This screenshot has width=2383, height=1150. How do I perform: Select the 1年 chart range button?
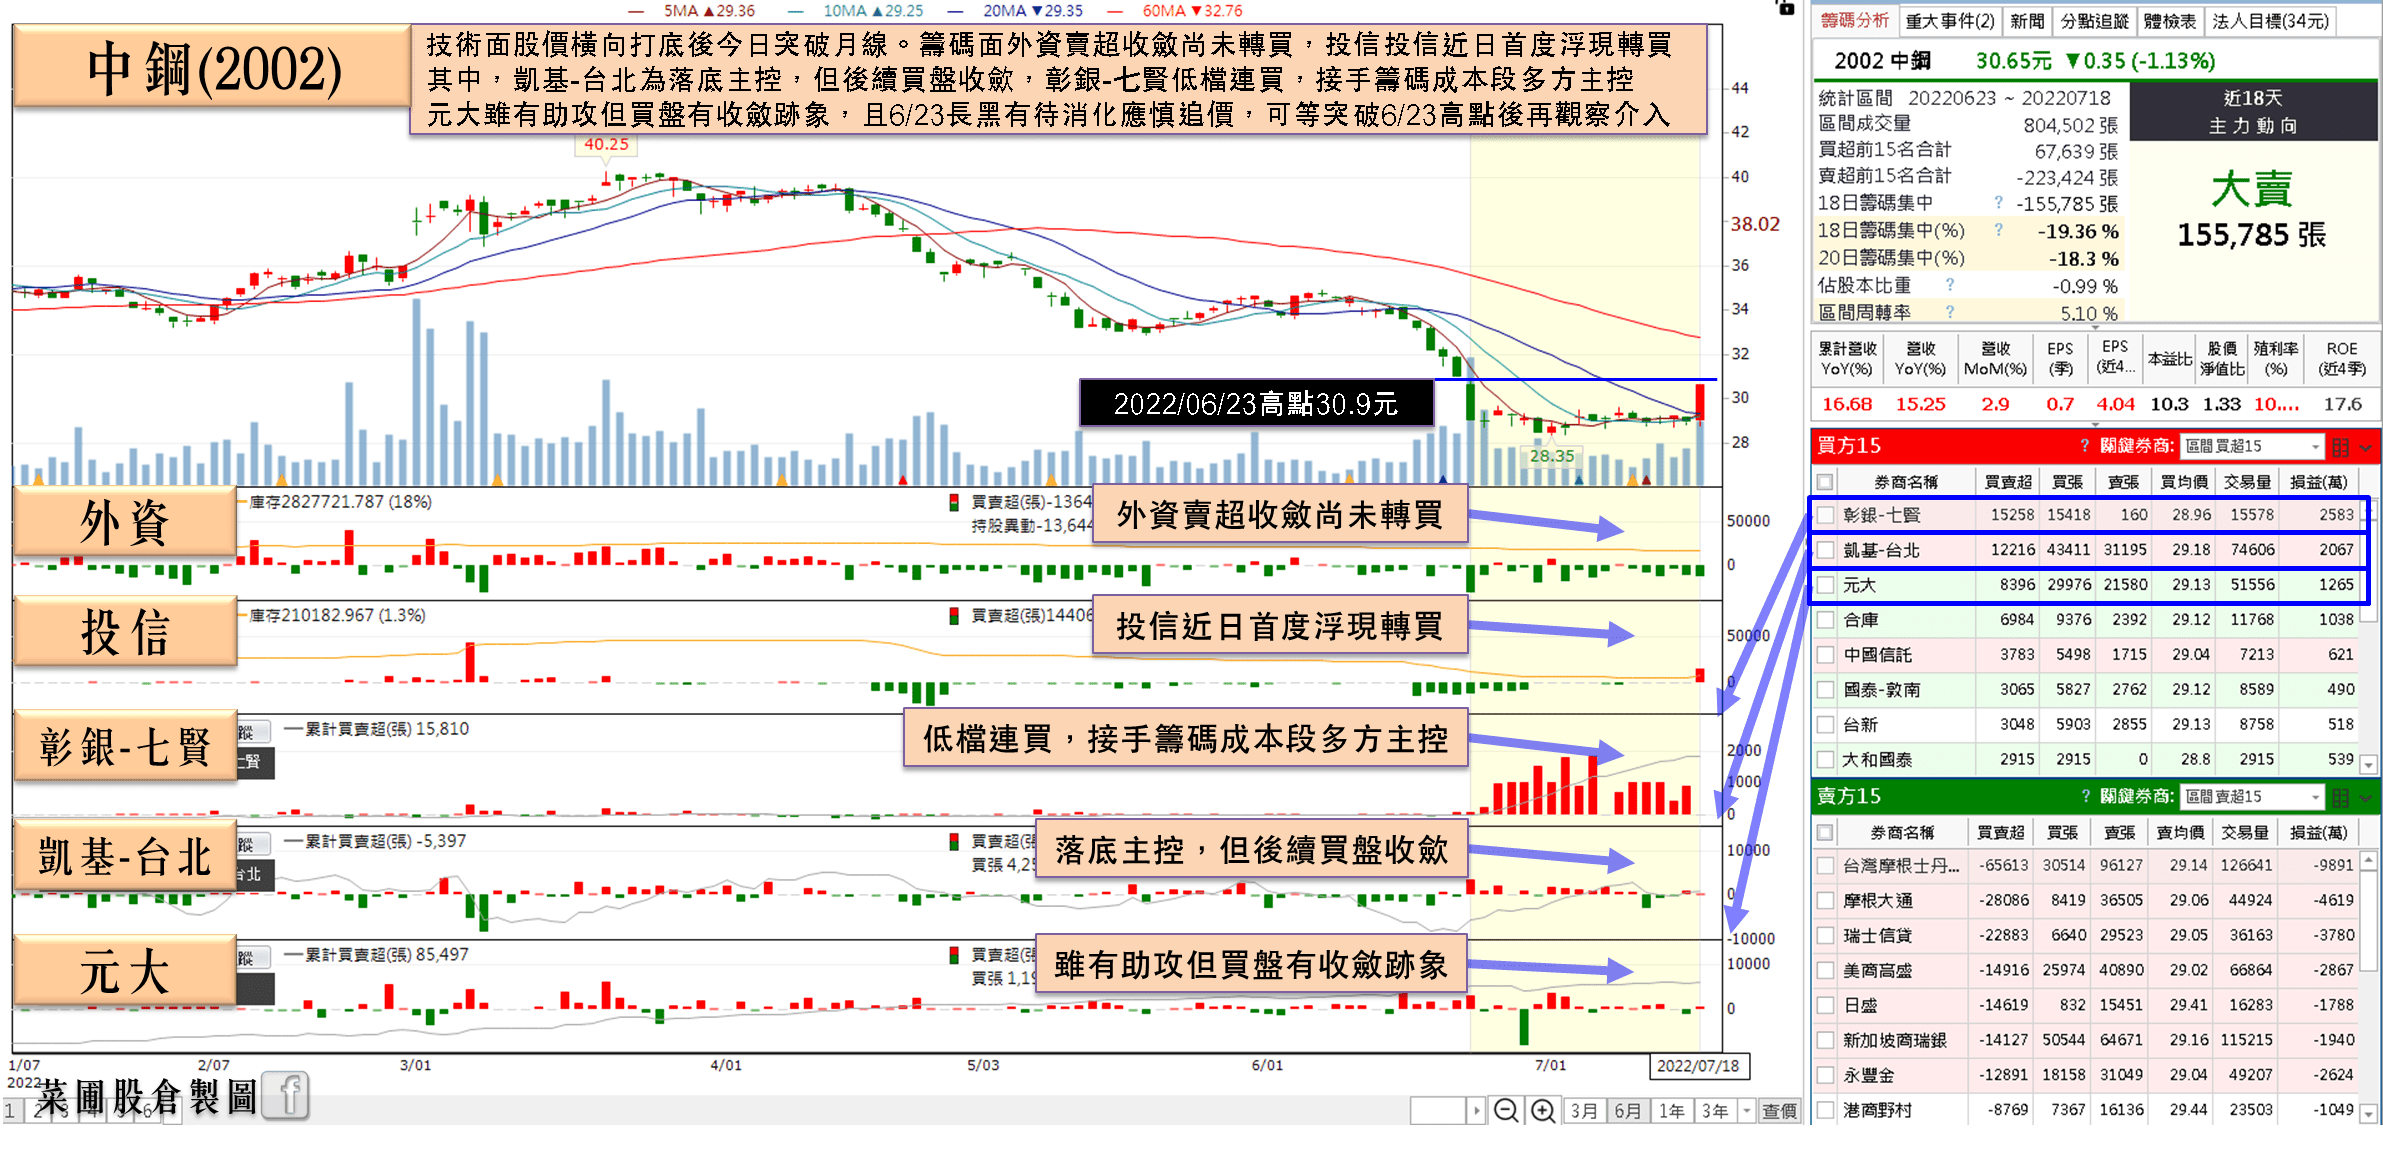coord(1671,1111)
